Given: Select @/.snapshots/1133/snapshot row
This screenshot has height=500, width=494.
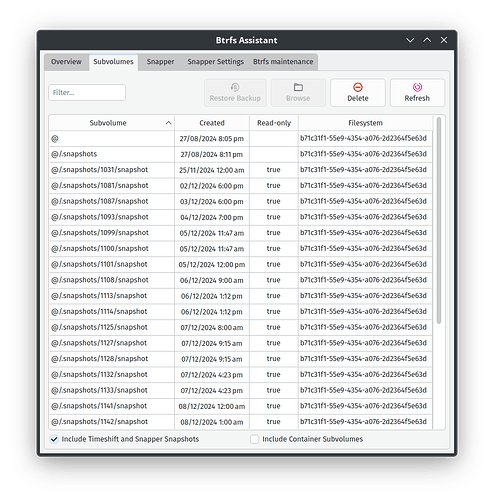Looking at the screenshot, I should pos(241,390).
